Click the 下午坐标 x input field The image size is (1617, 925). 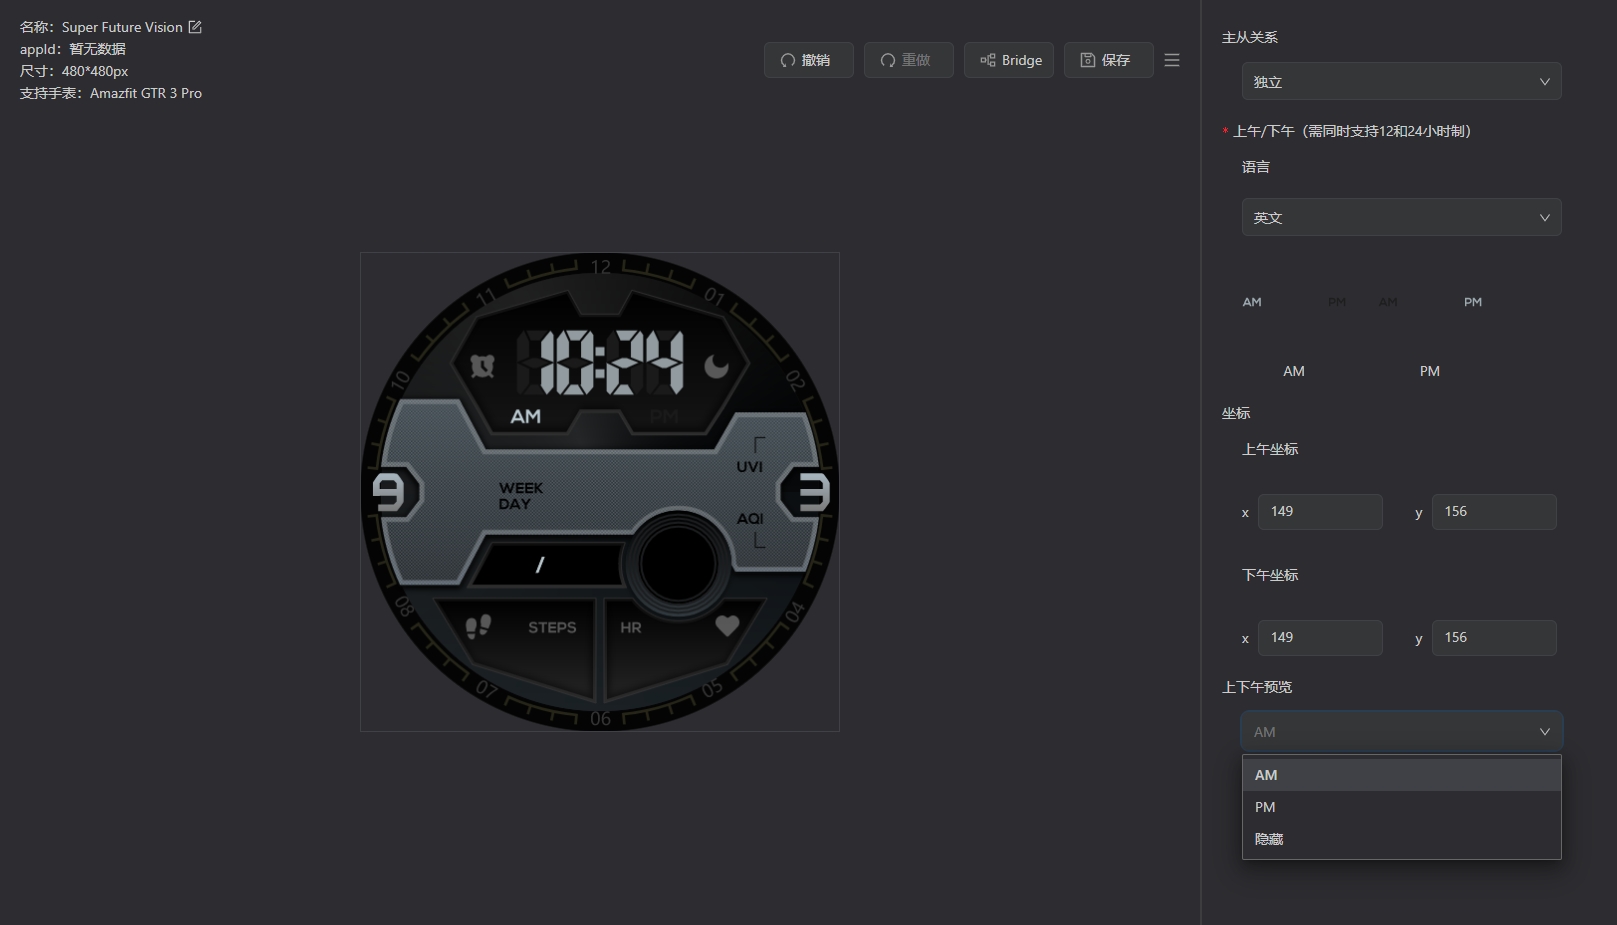pyautogui.click(x=1320, y=638)
